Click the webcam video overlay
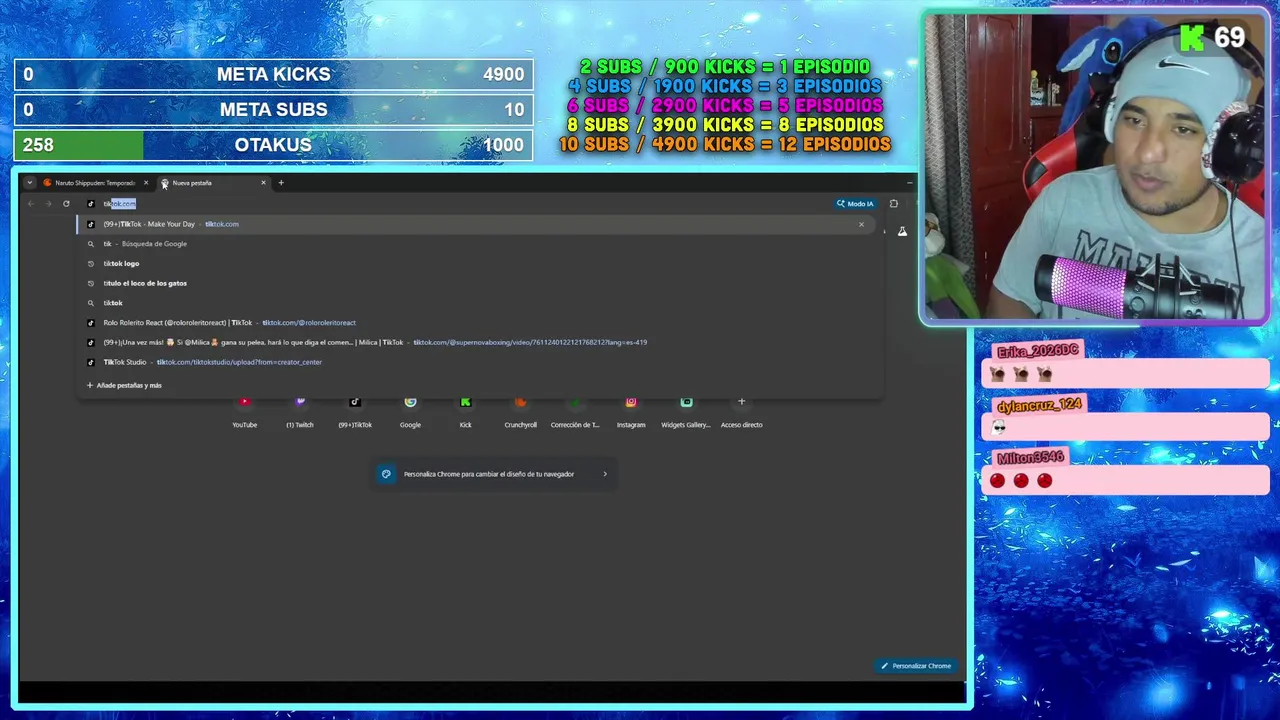1280x720 pixels. [x=1095, y=167]
